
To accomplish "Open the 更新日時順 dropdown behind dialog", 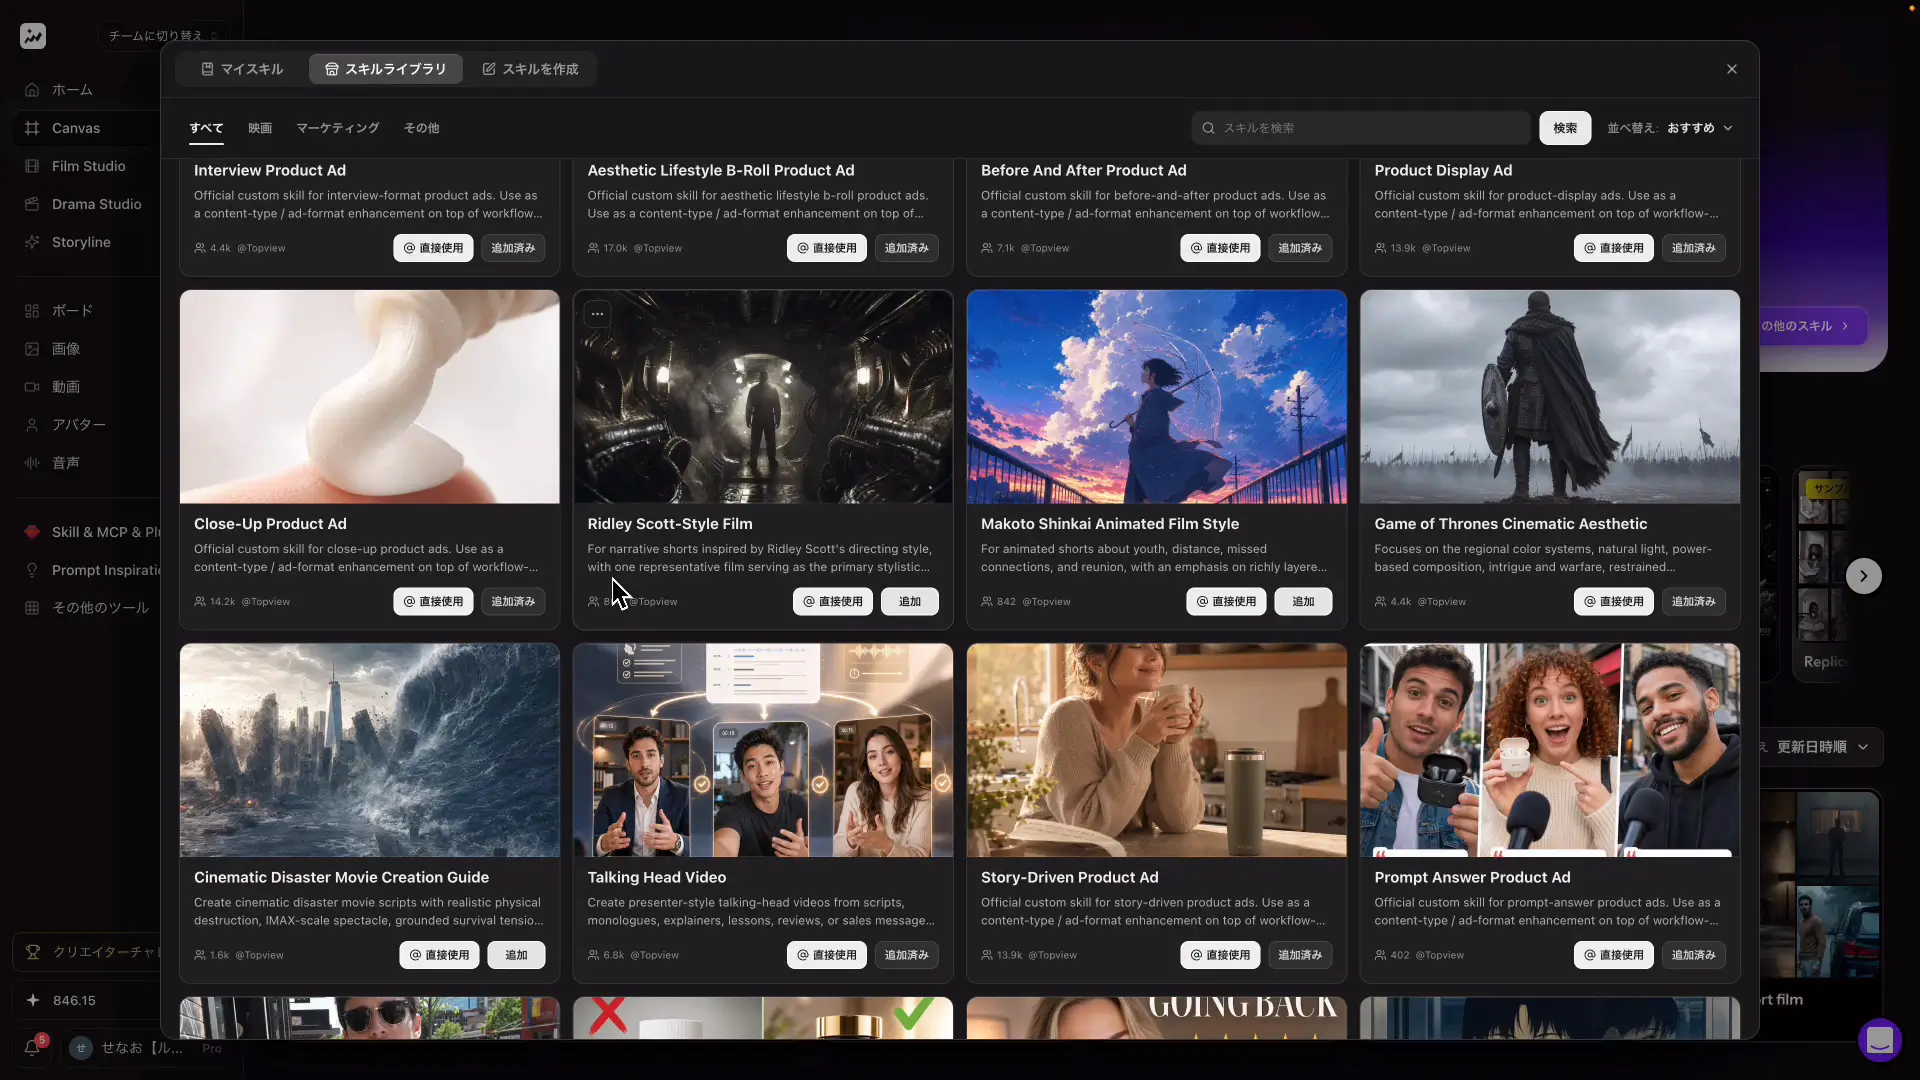I will (x=1822, y=747).
